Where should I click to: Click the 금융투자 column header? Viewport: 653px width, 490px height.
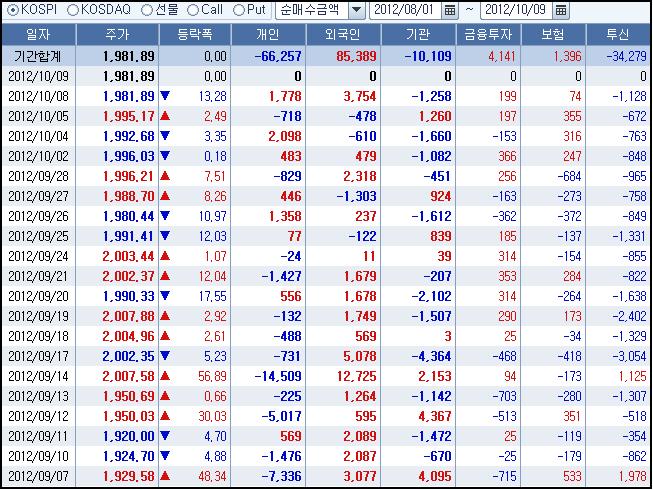coord(489,34)
